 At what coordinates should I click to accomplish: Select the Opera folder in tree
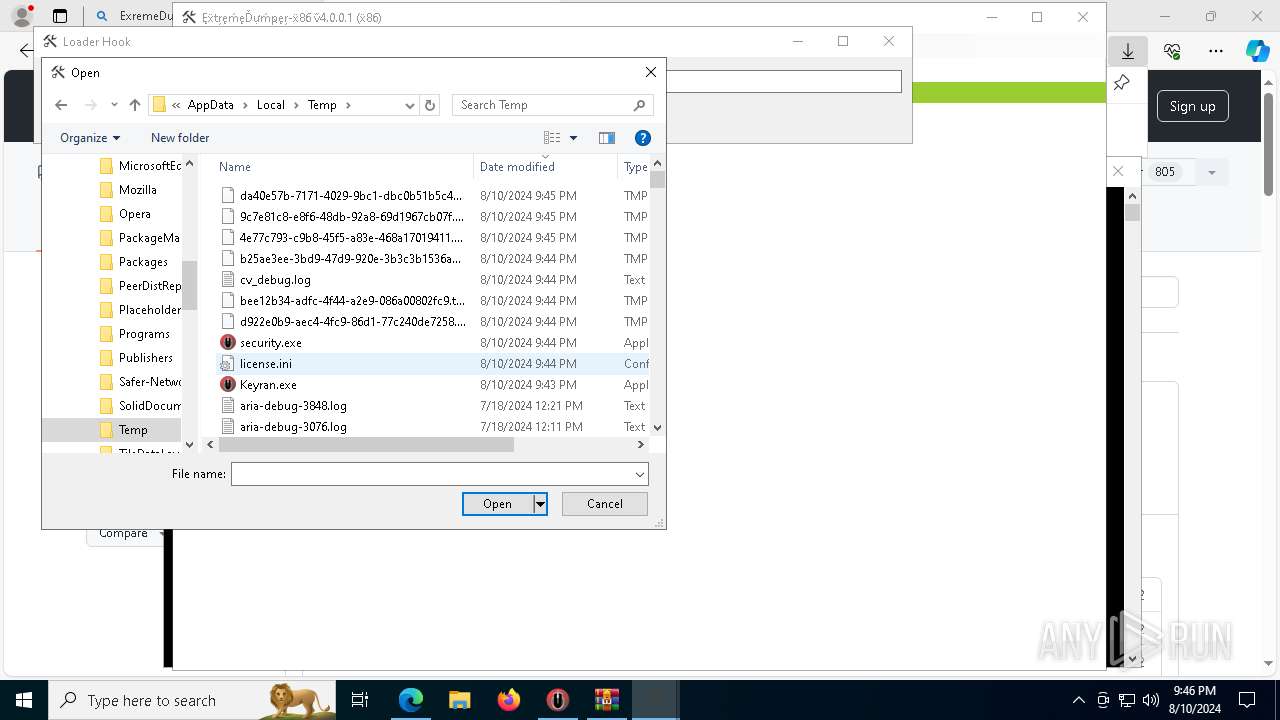coord(134,214)
